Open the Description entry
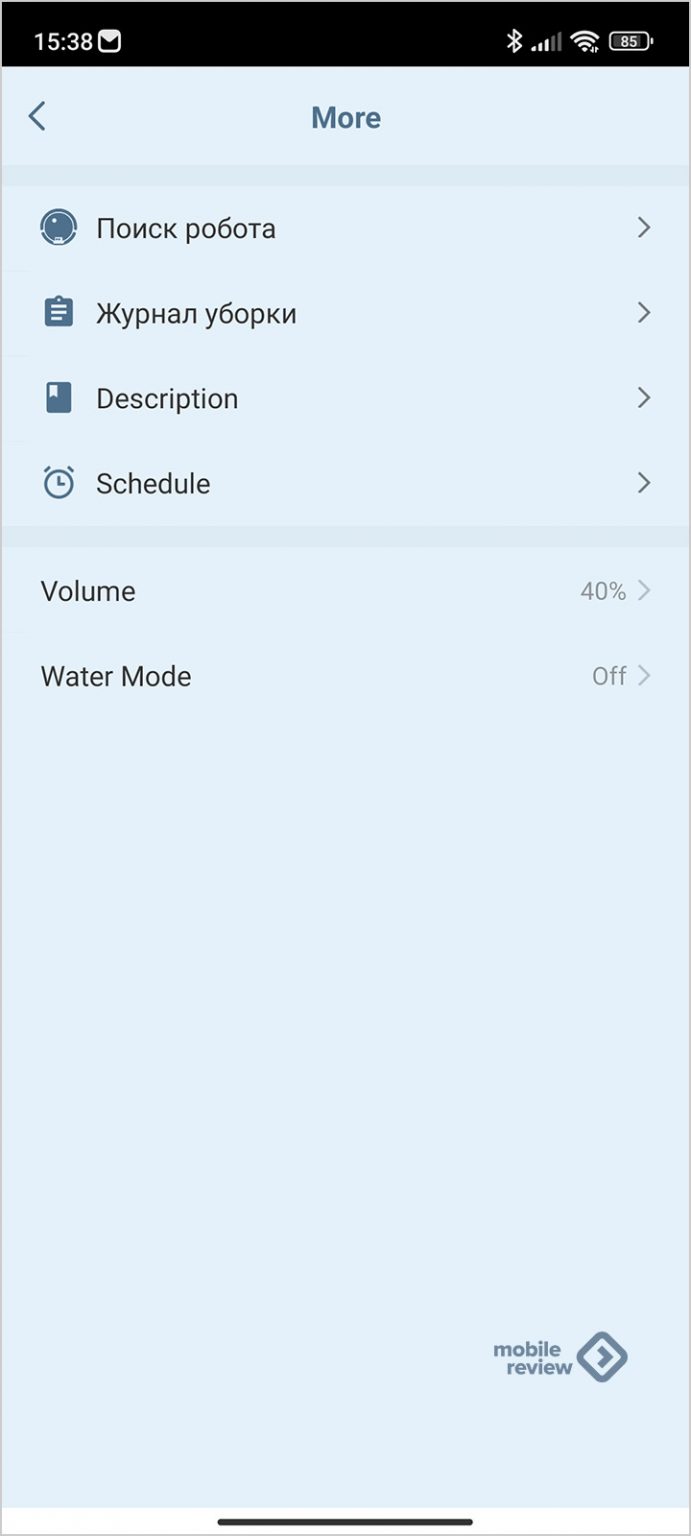691x1536 pixels. [345, 398]
